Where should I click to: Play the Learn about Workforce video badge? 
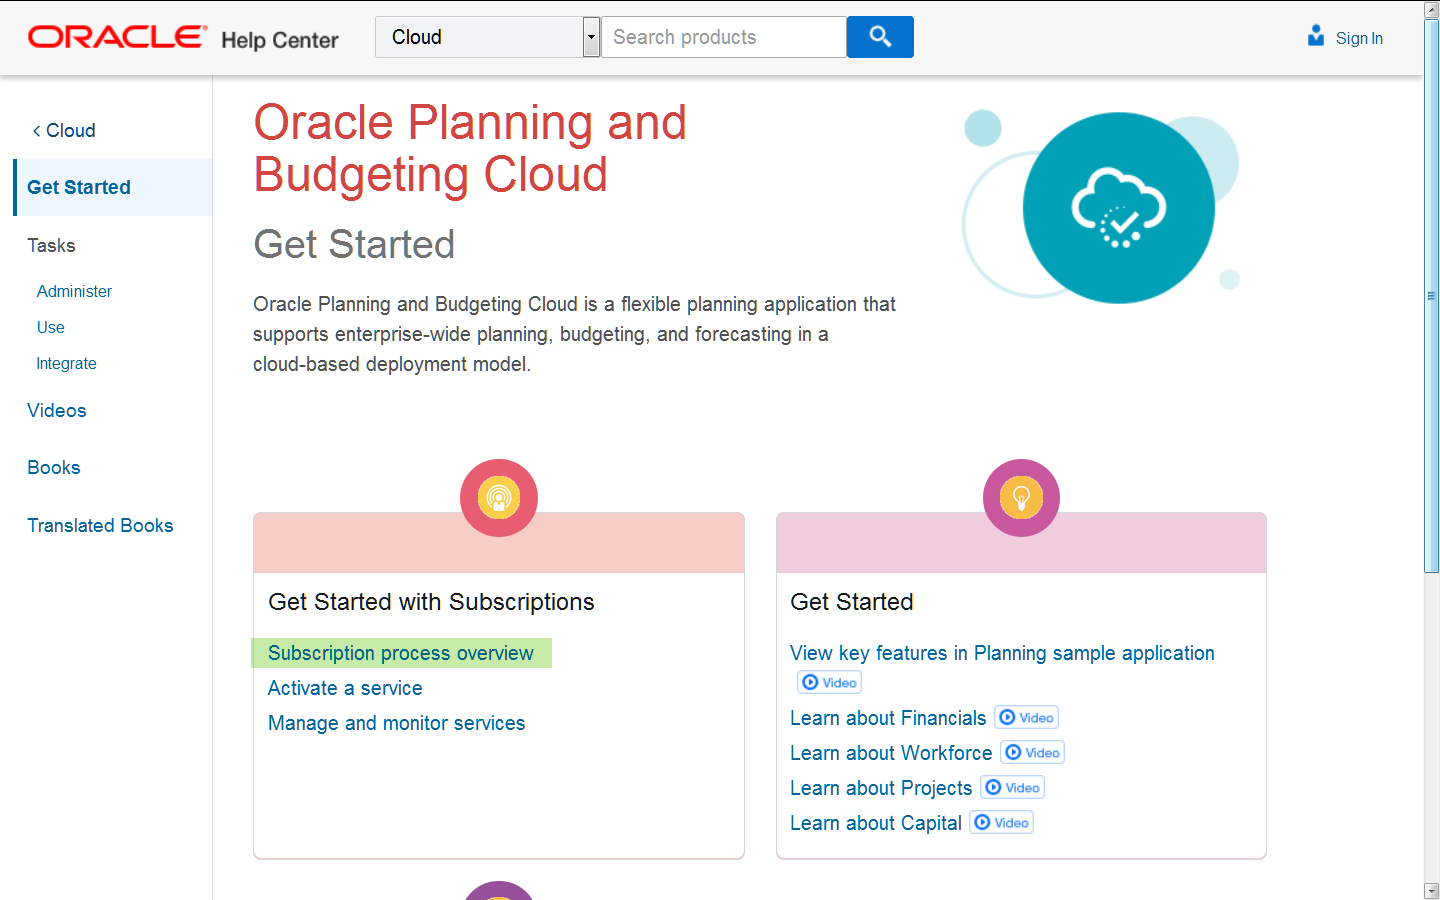coord(1033,753)
